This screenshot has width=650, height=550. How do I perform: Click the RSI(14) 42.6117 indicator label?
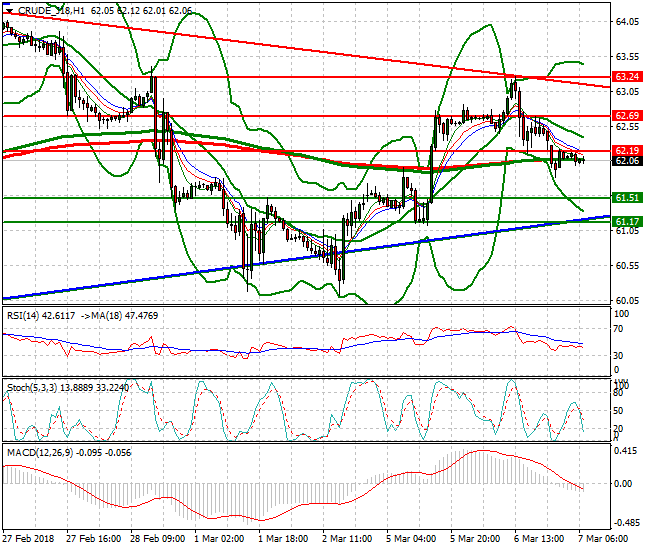tap(41, 316)
